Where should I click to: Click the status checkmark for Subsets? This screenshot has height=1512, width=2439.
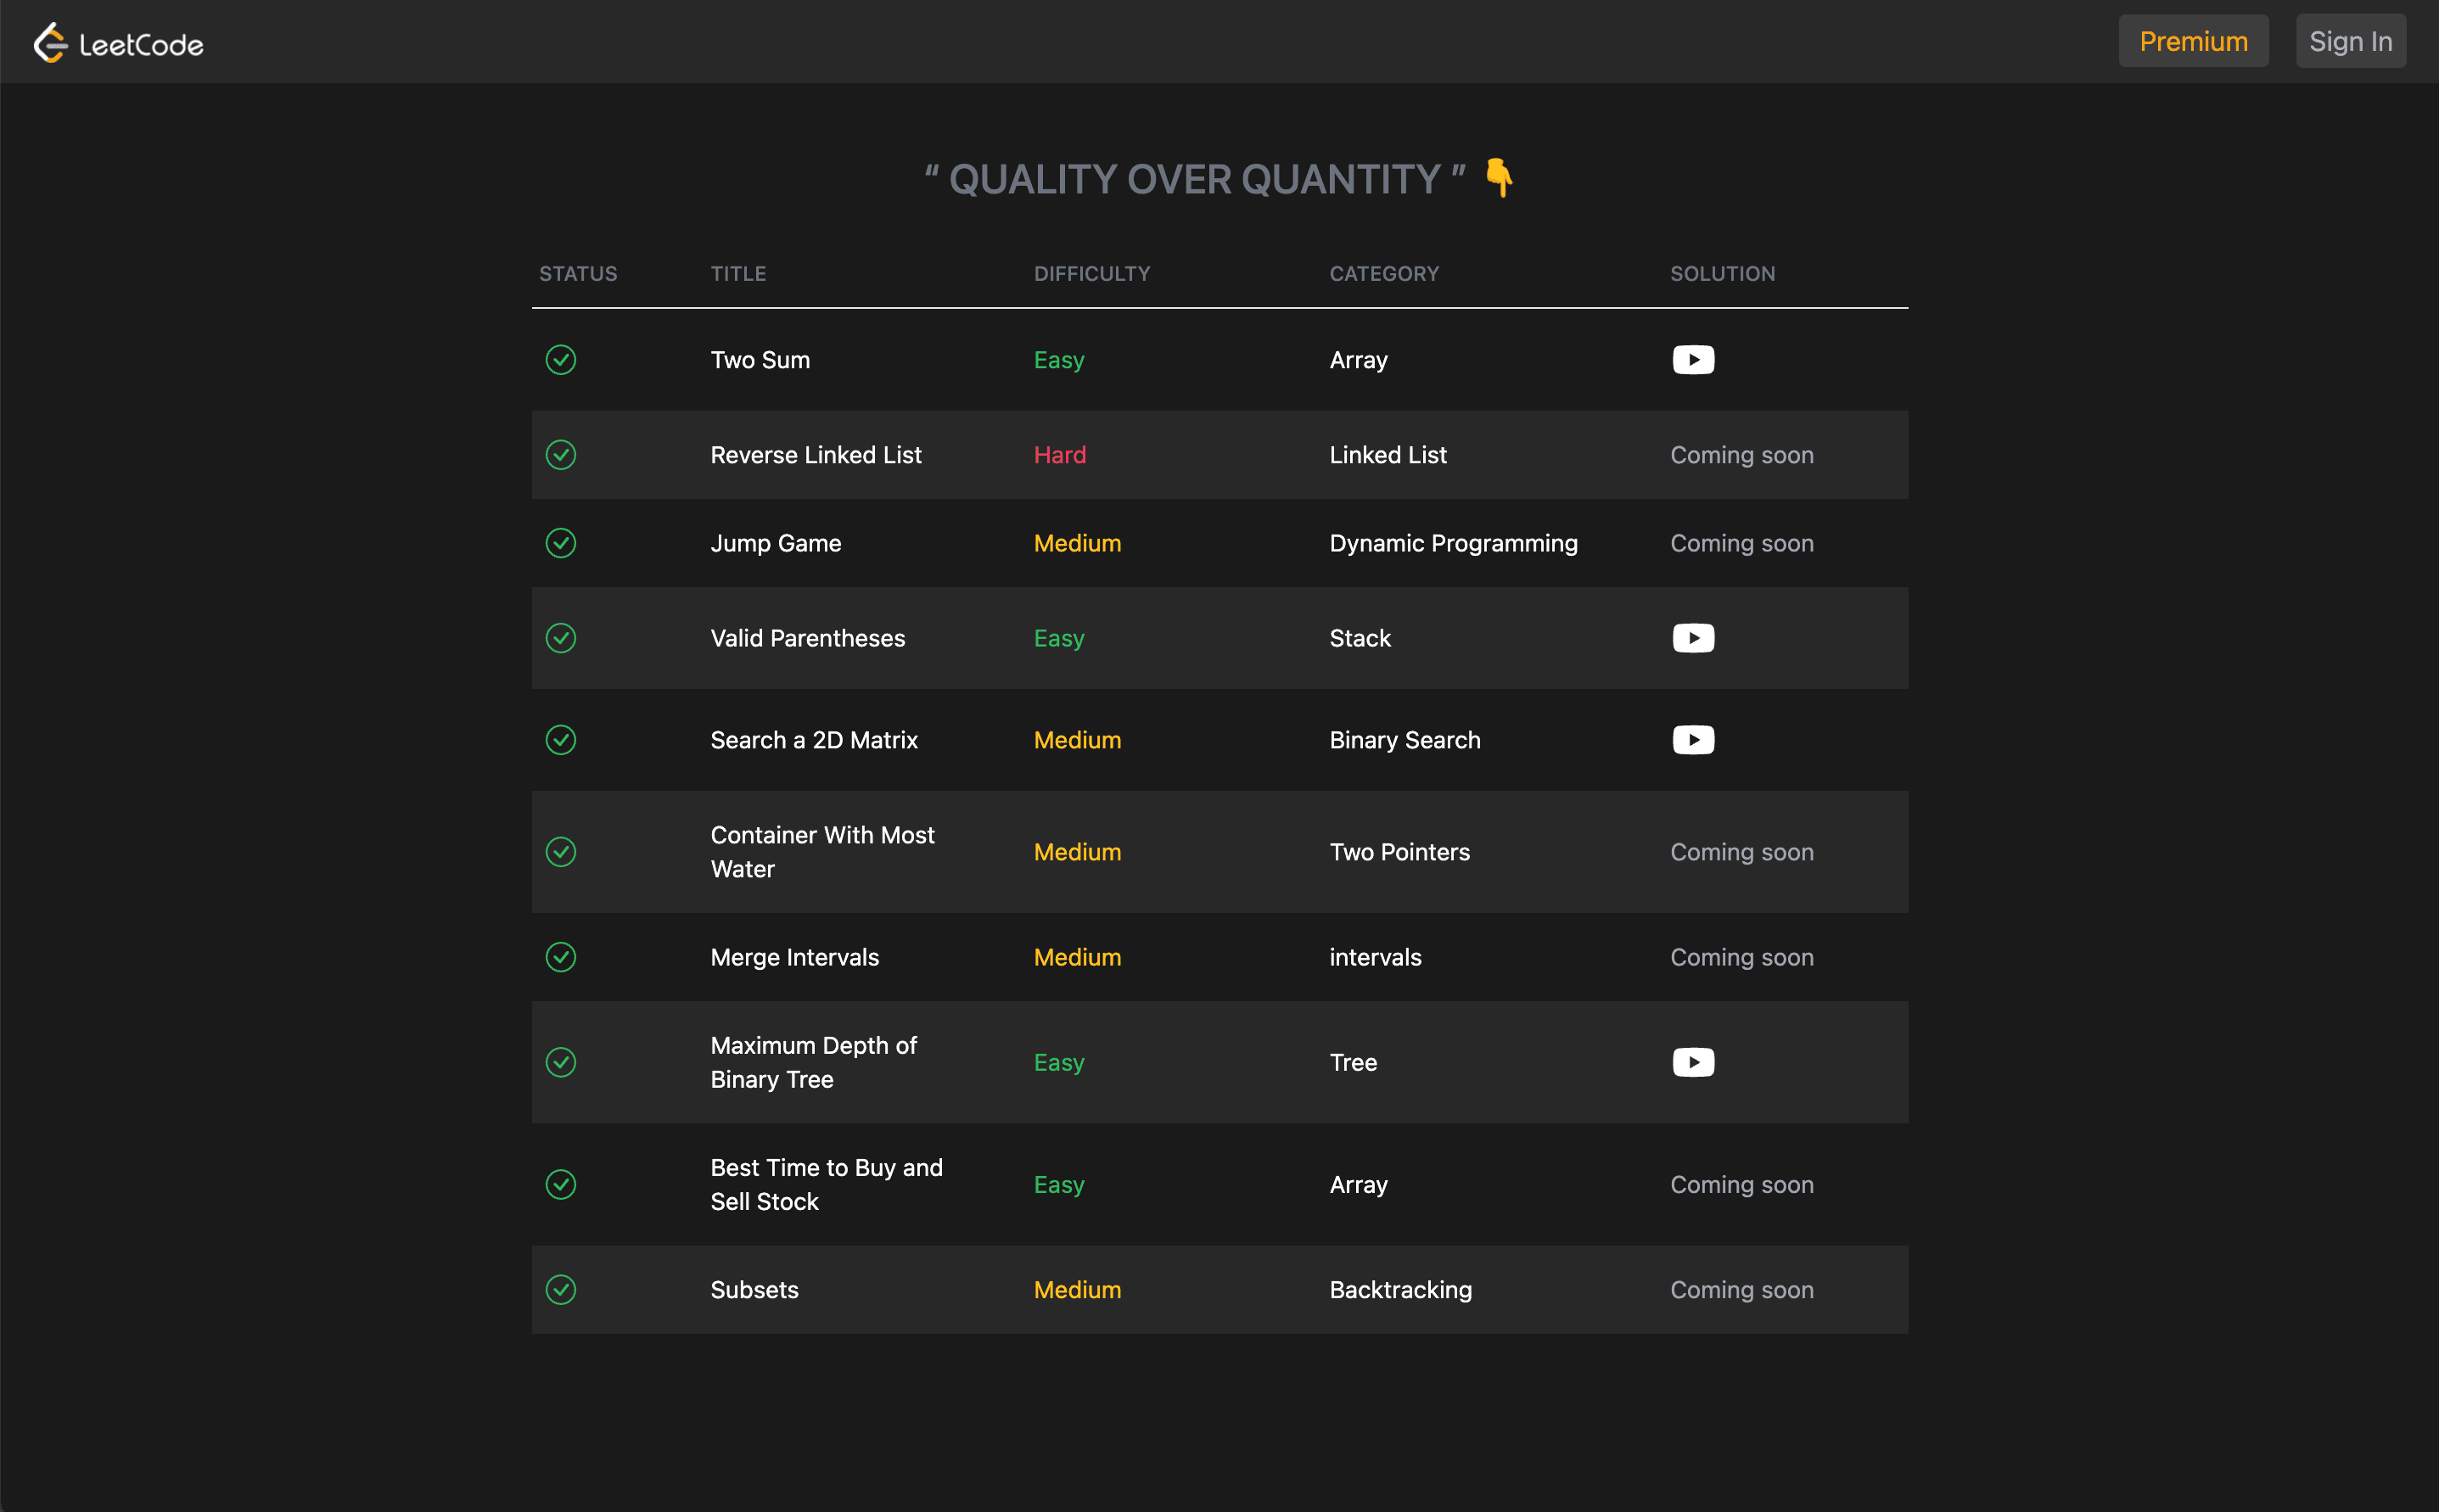[561, 1290]
